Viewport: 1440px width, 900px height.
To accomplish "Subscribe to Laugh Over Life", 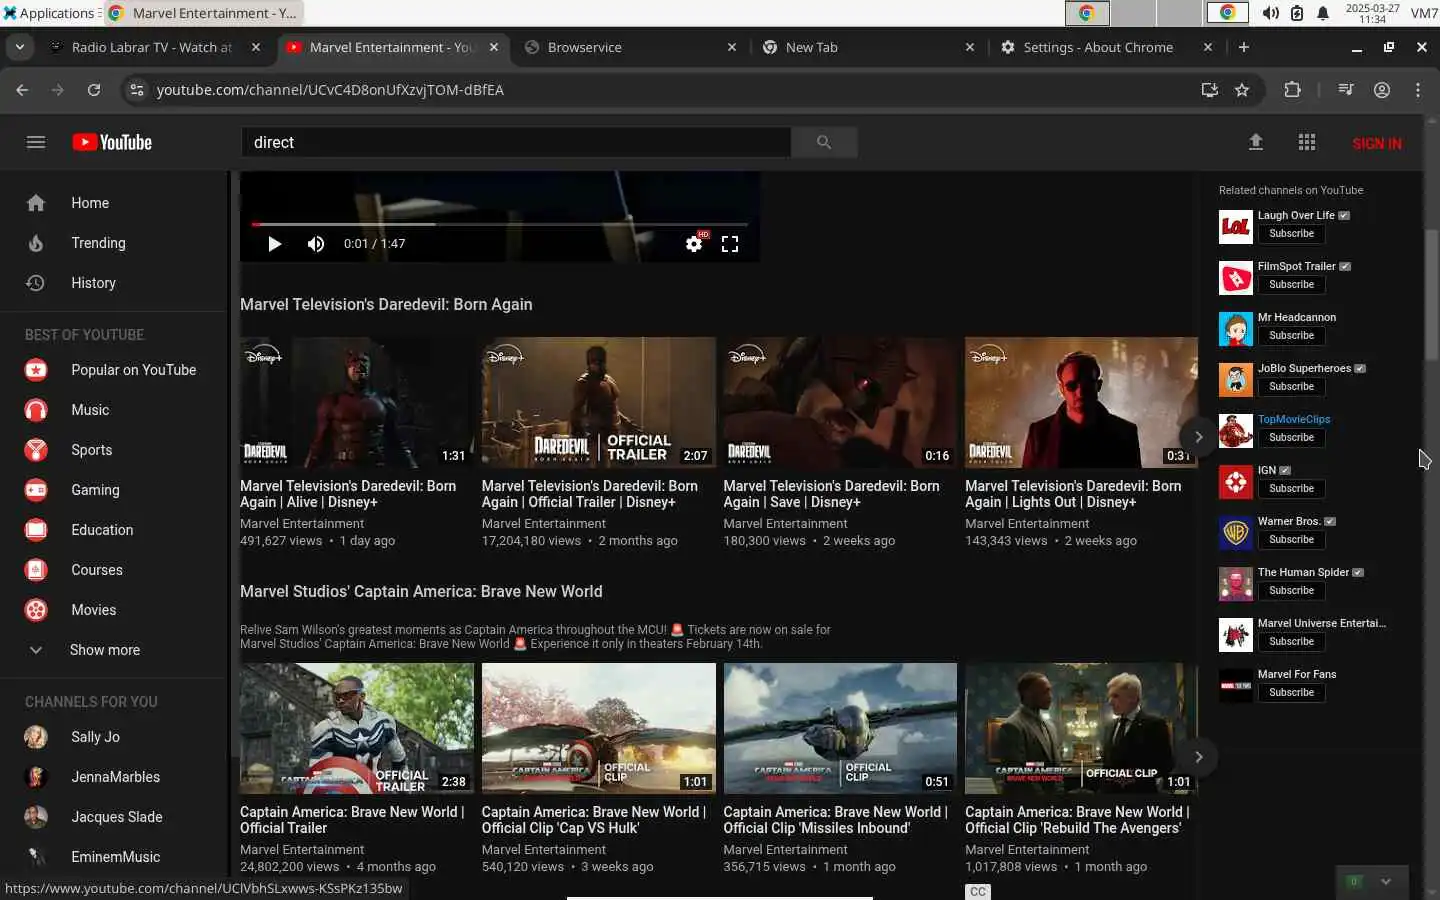I will pyautogui.click(x=1291, y=234).
